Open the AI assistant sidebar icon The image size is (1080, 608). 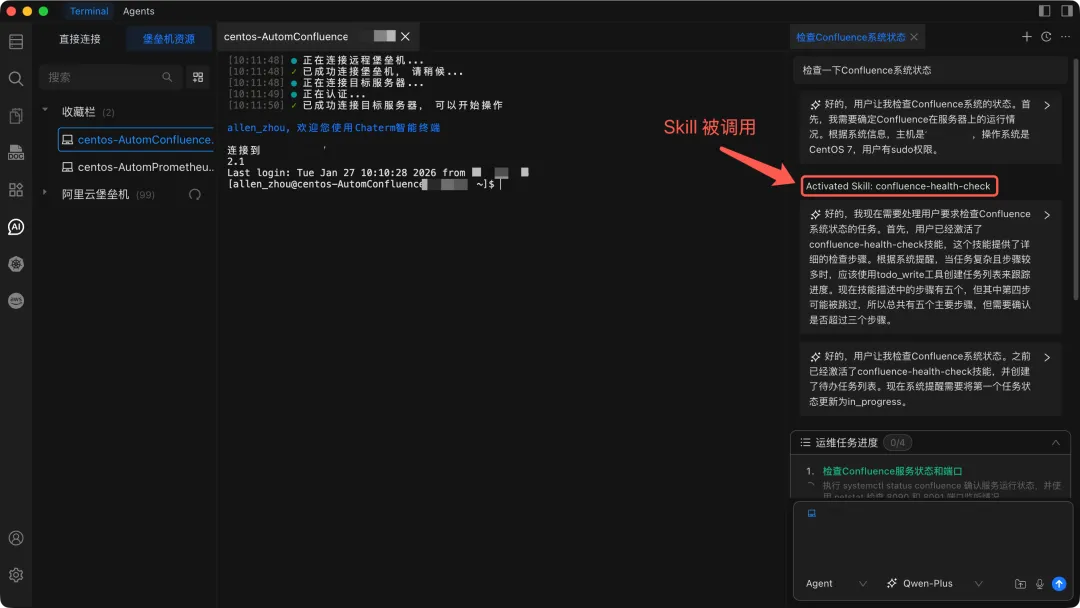(15, 227)
